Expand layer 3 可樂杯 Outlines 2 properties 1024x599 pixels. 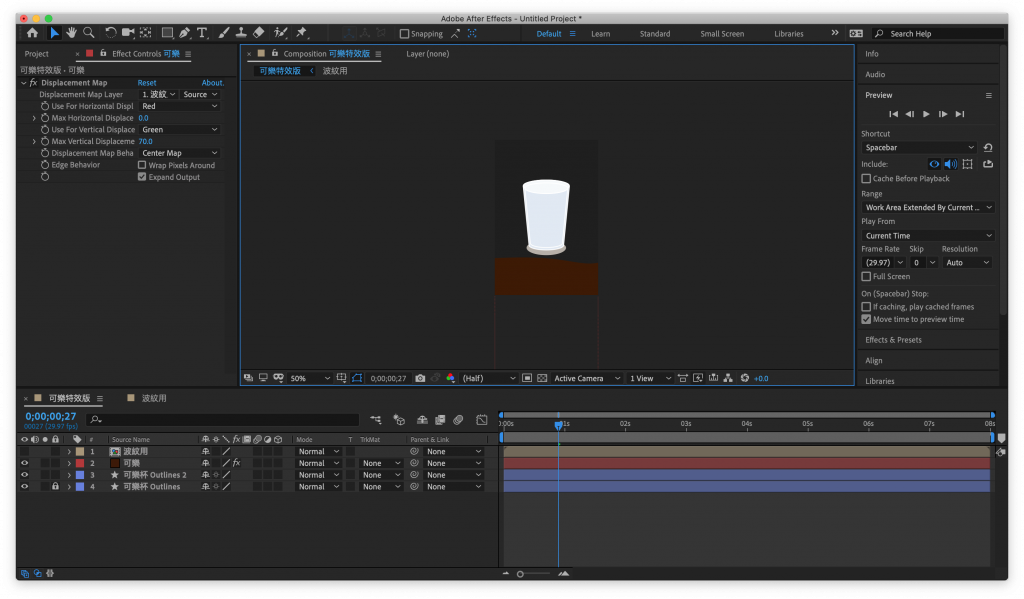[69, 475]
